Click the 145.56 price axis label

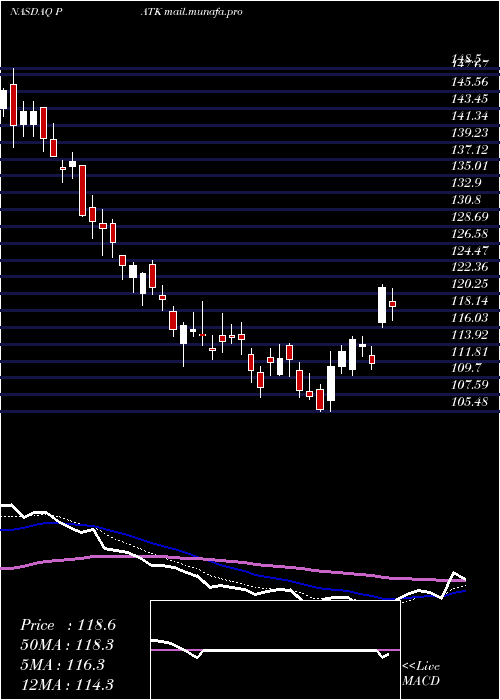470,82
